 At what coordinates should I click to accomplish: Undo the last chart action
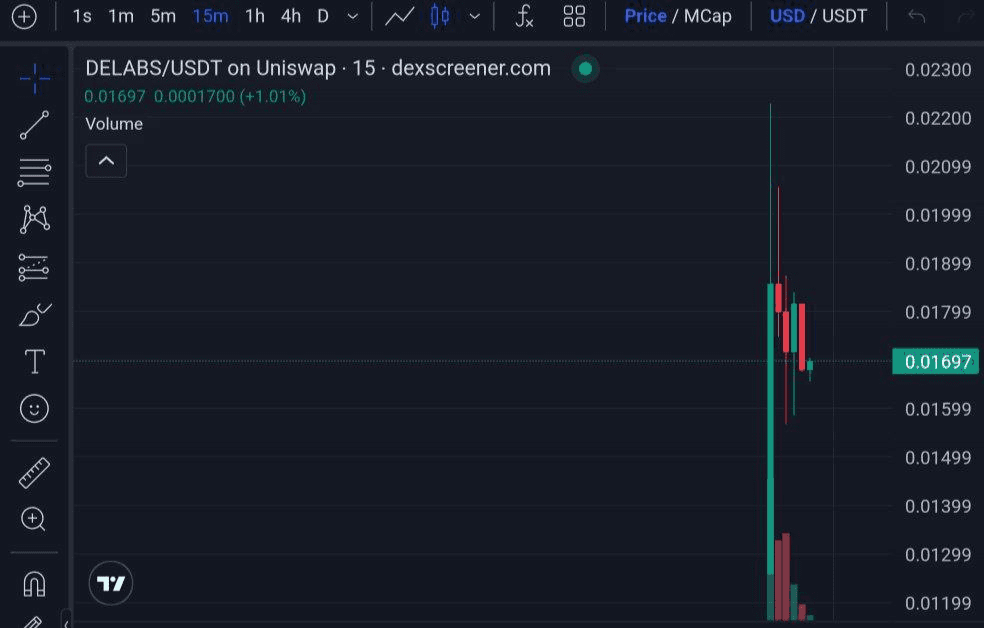click(x=917, y=16)
